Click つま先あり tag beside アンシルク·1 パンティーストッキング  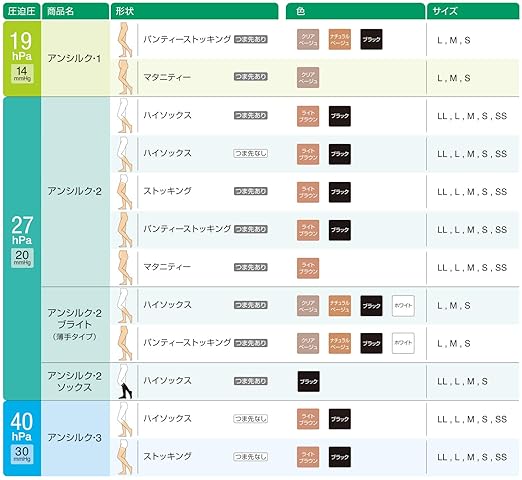click(x=251, y=39)
